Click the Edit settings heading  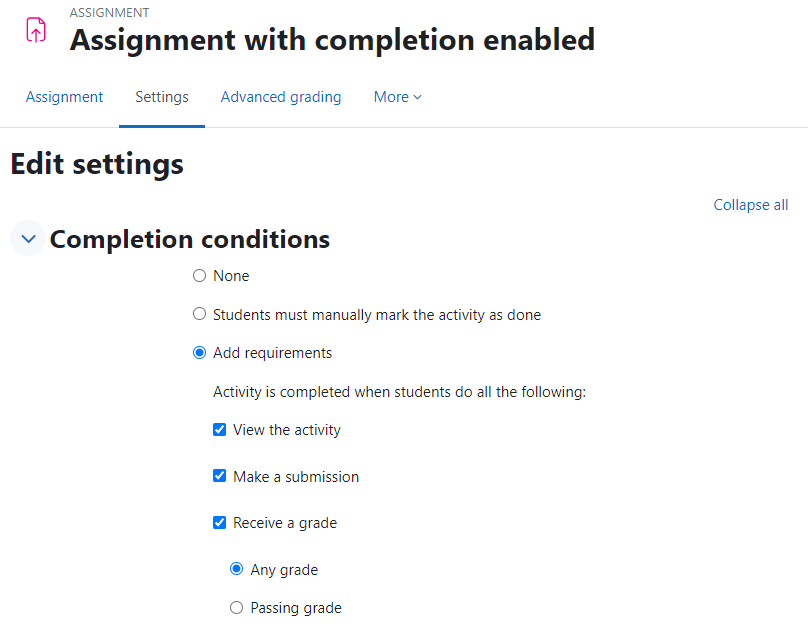pos(97,164)
